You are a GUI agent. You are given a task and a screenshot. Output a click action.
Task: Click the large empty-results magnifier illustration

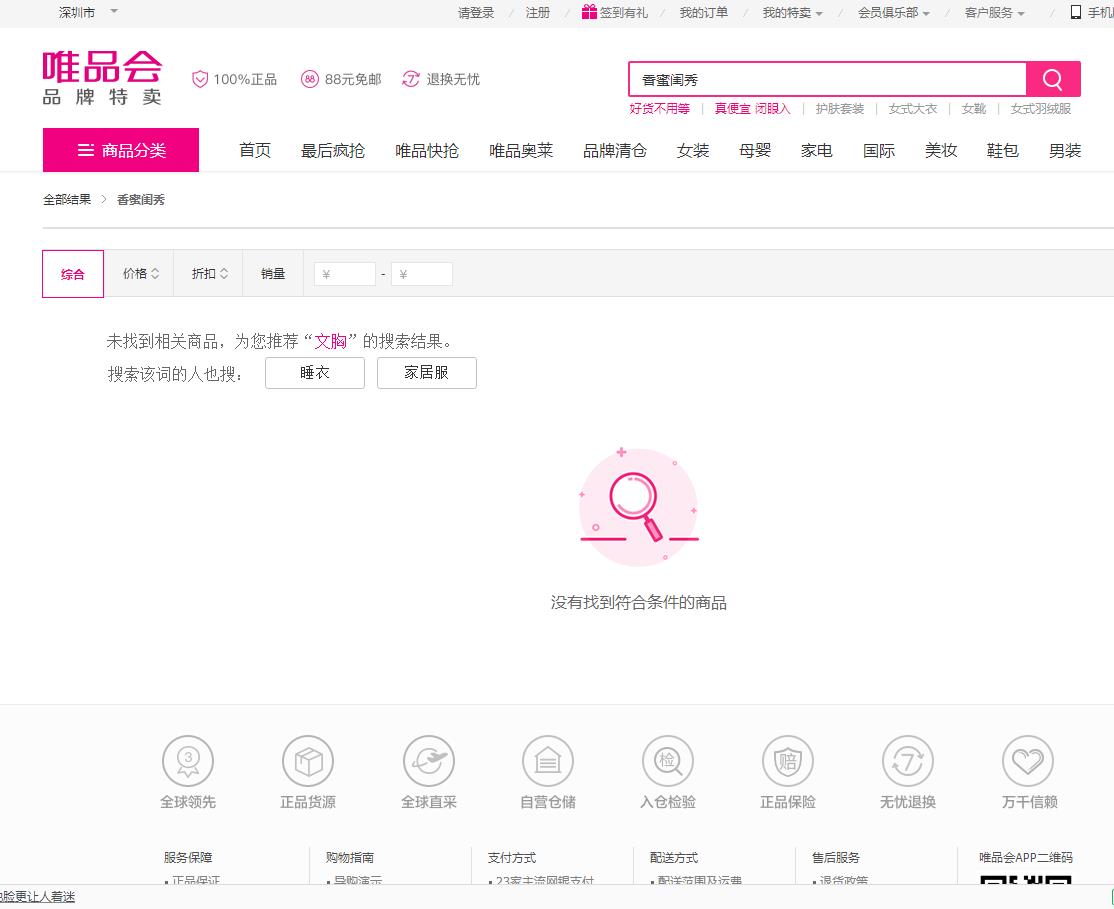(638, 507)
